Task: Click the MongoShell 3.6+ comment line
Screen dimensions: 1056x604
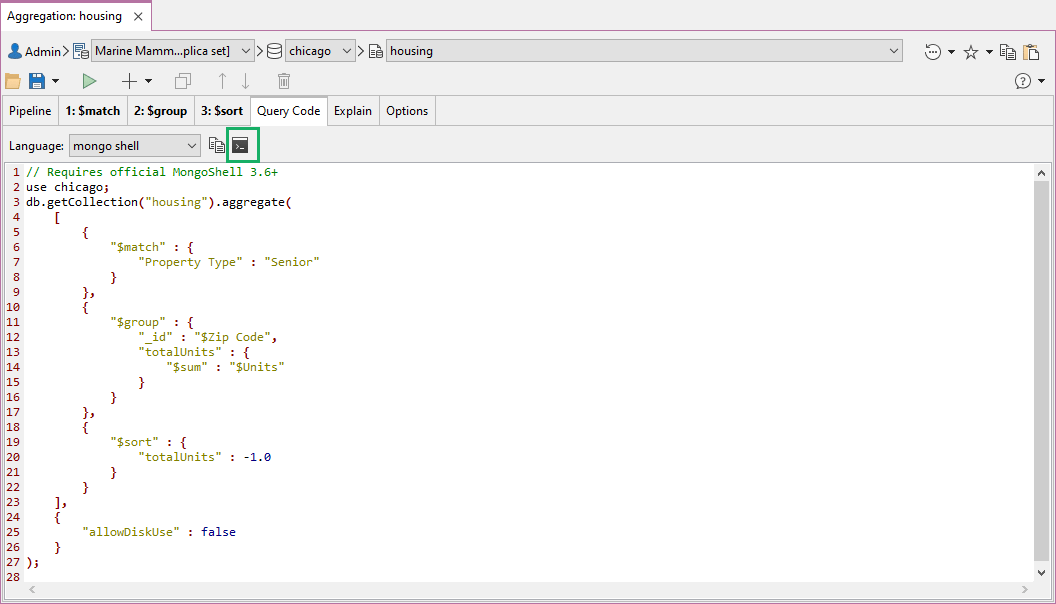Action: (152, 172)
